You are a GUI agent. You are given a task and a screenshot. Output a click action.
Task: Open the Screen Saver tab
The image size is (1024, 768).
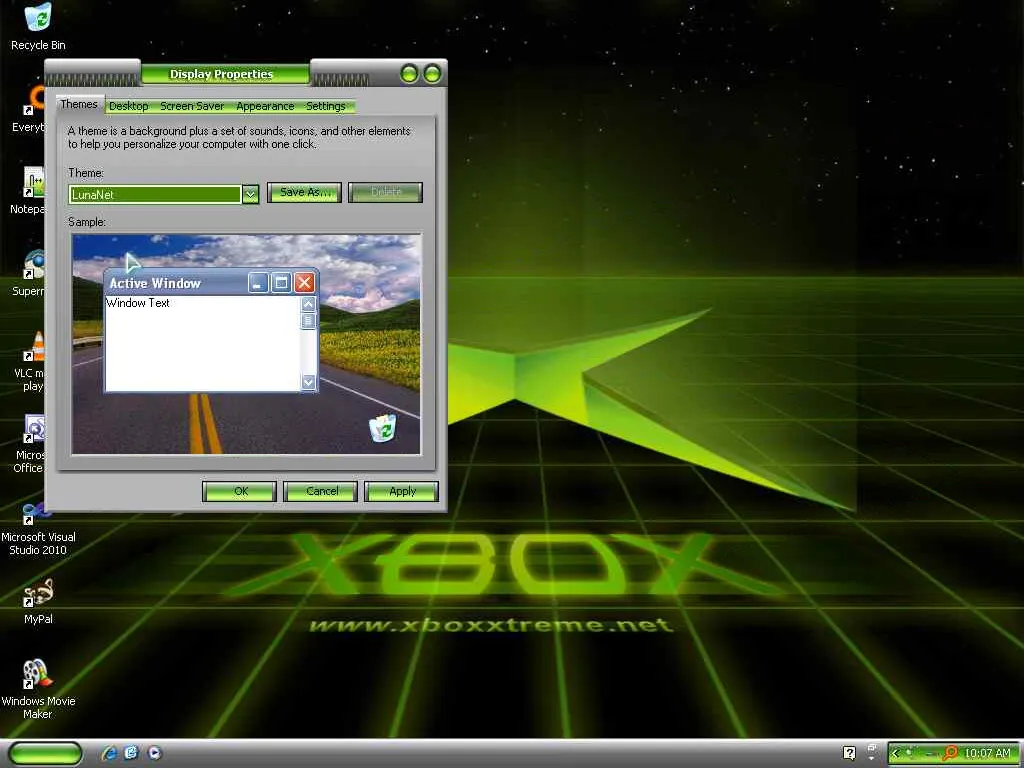(192, 106)
